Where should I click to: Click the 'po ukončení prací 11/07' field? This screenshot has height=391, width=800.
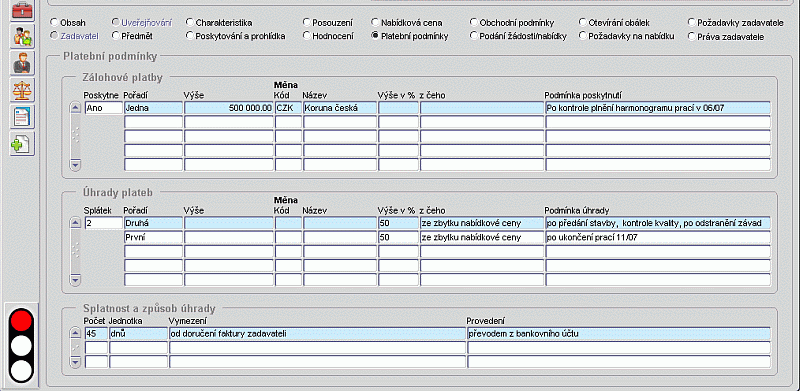658,237
